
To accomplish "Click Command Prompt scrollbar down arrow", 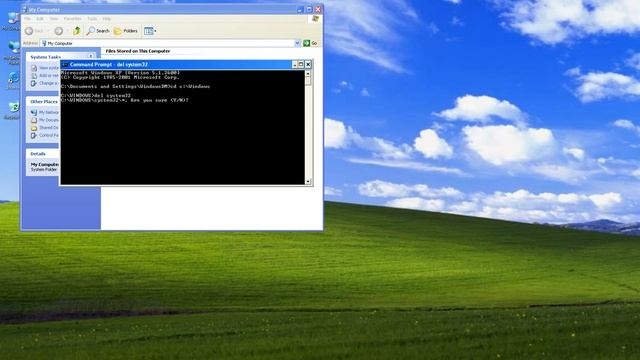I will click(308, 181).
